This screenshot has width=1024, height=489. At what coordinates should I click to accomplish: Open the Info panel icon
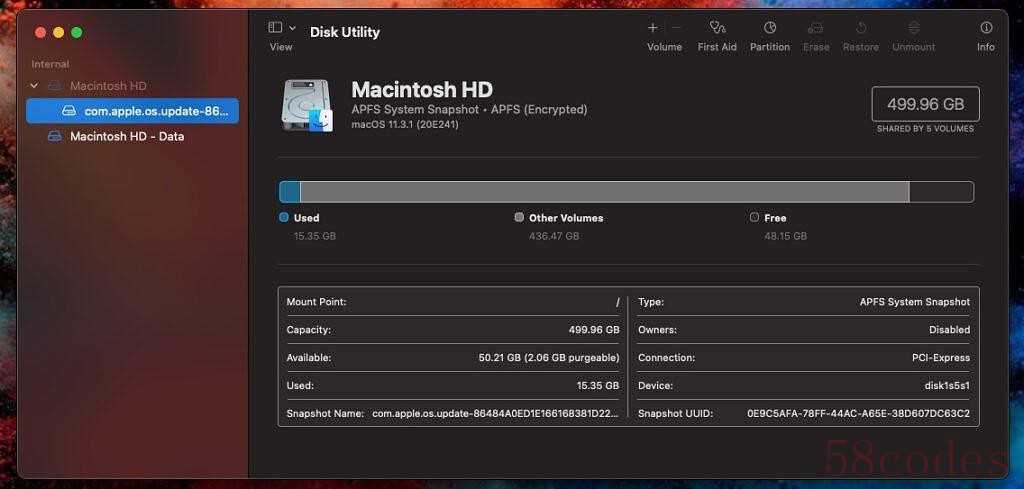[x=986, y=28]
